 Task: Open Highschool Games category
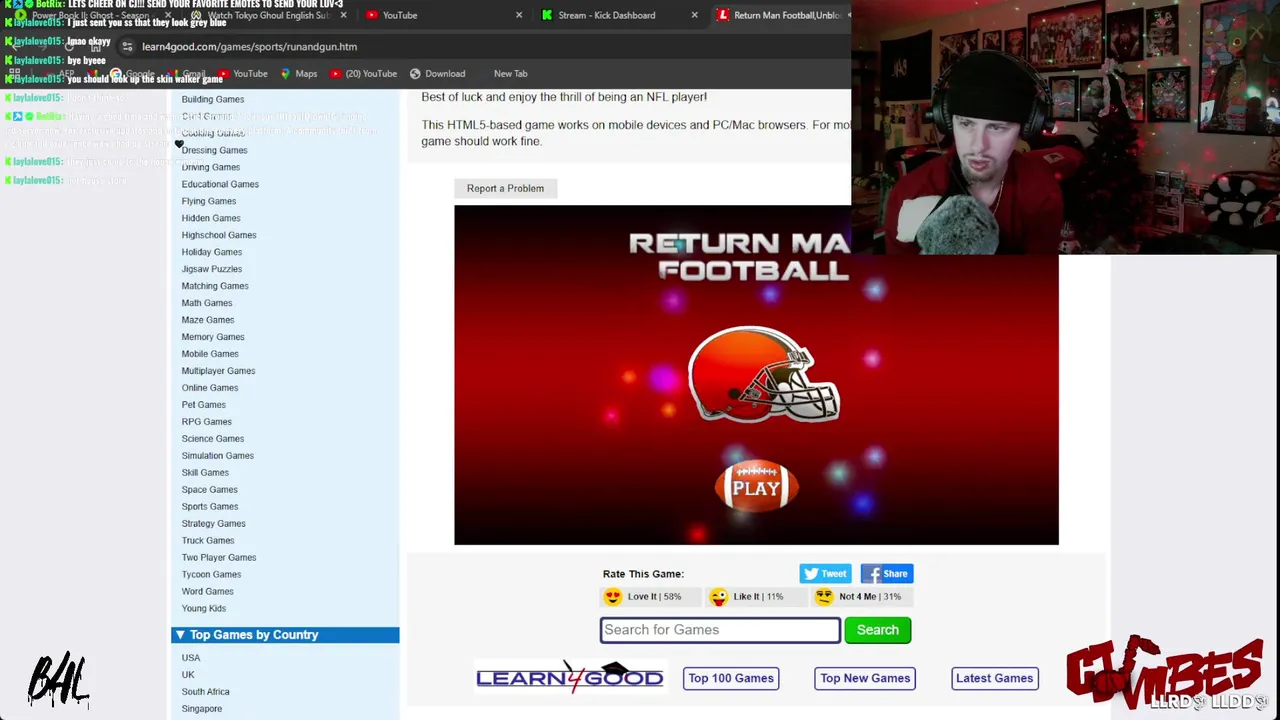coord(219,235)
